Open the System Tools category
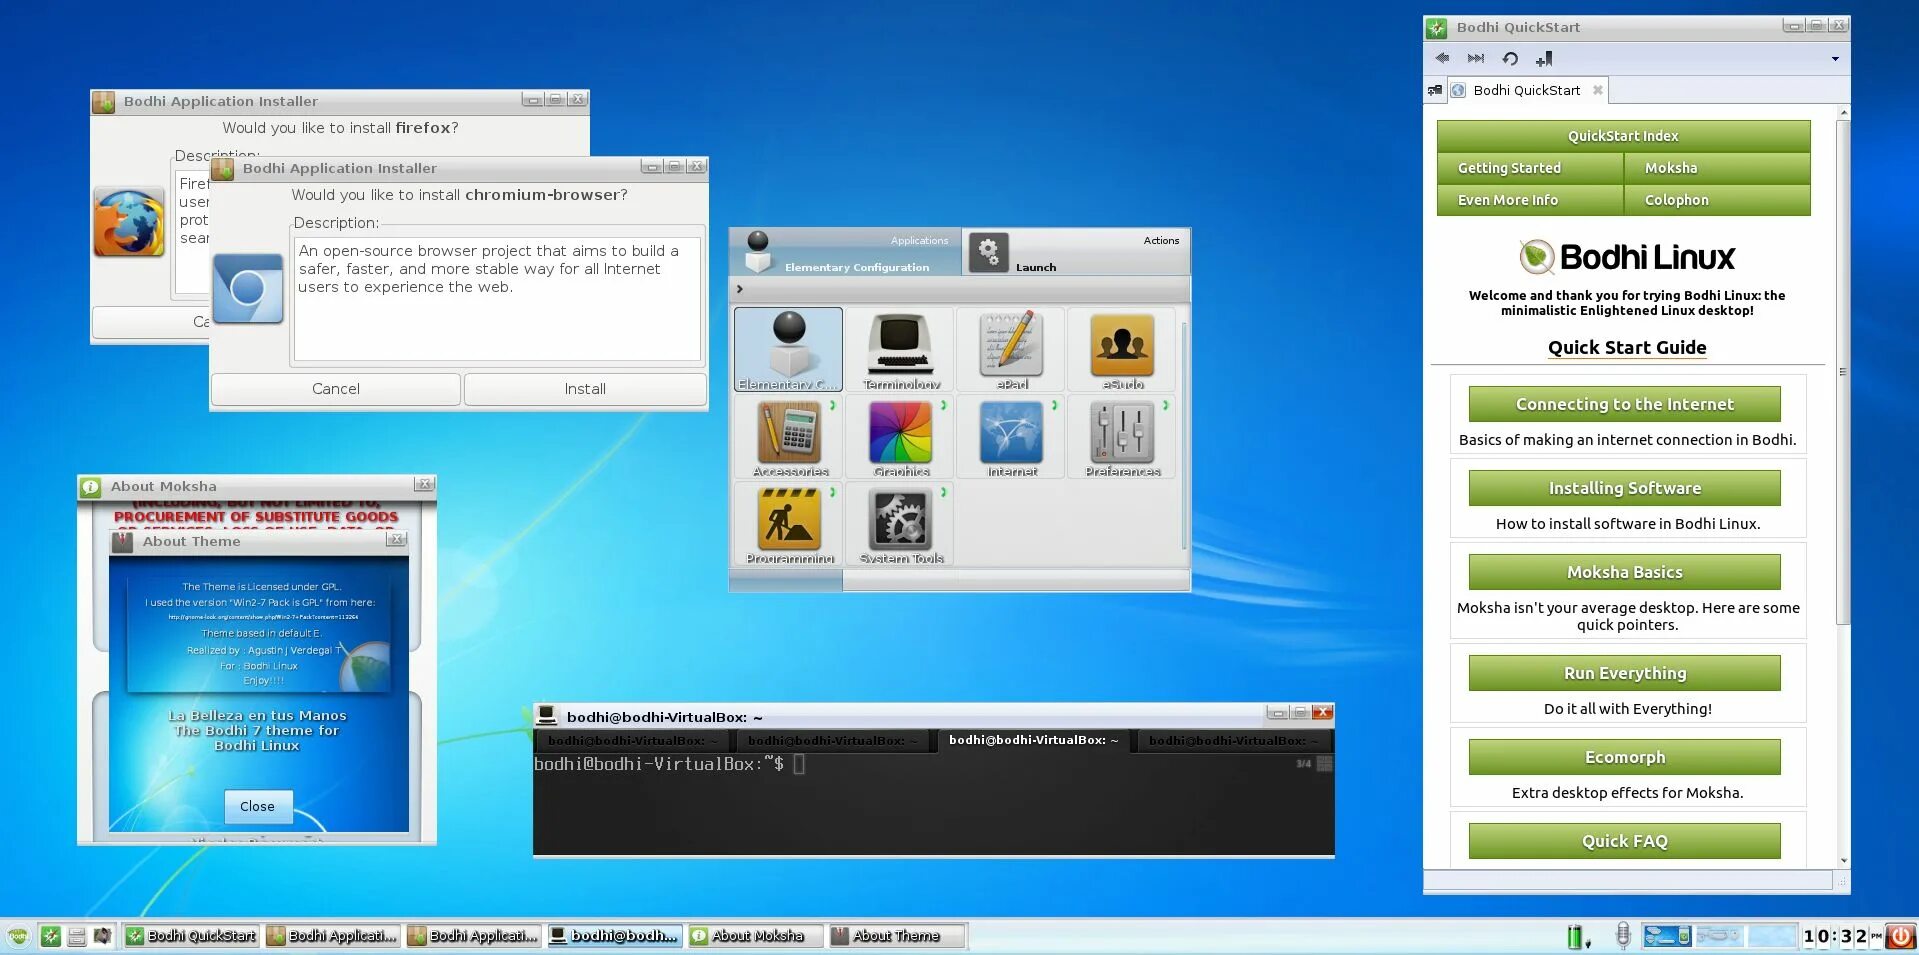 [901, 524]
